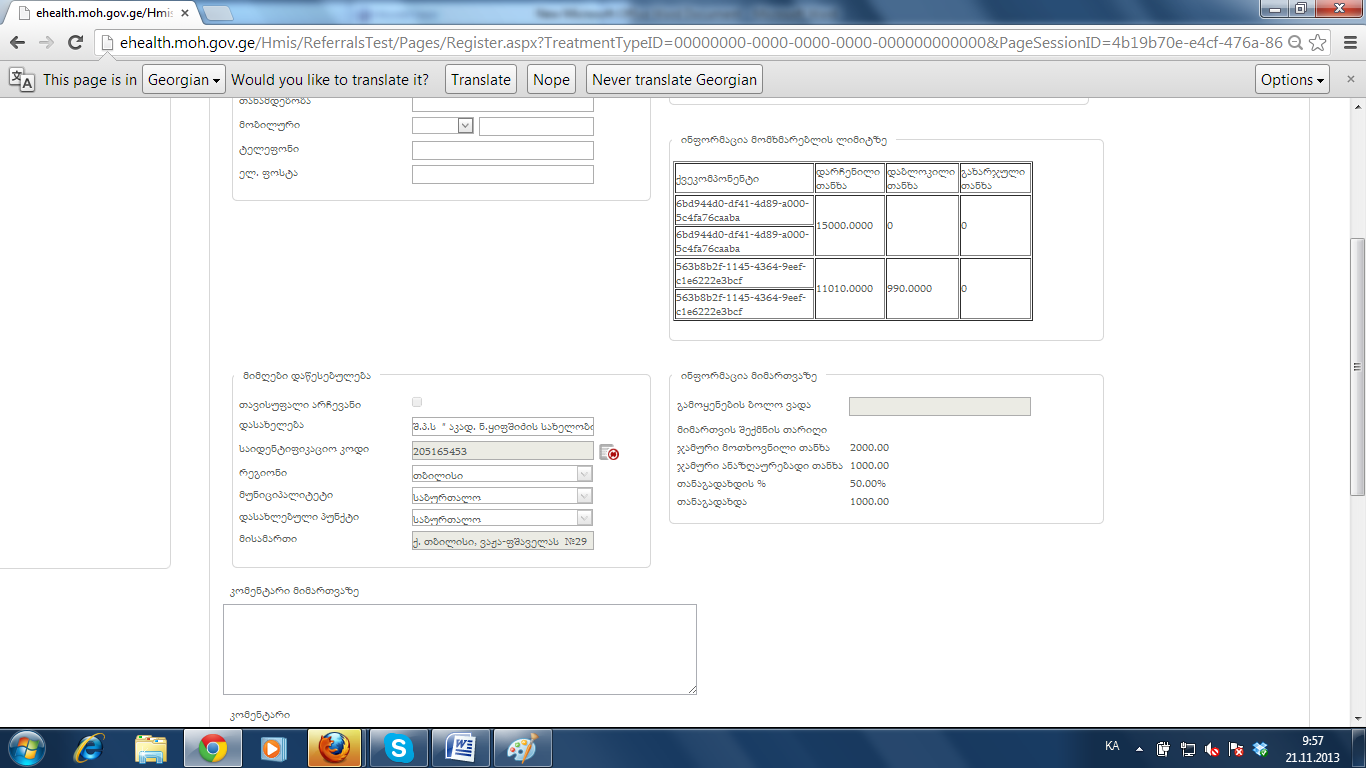
Task: Click the search magnifier in address bar
Action: tap(1294, 43)
